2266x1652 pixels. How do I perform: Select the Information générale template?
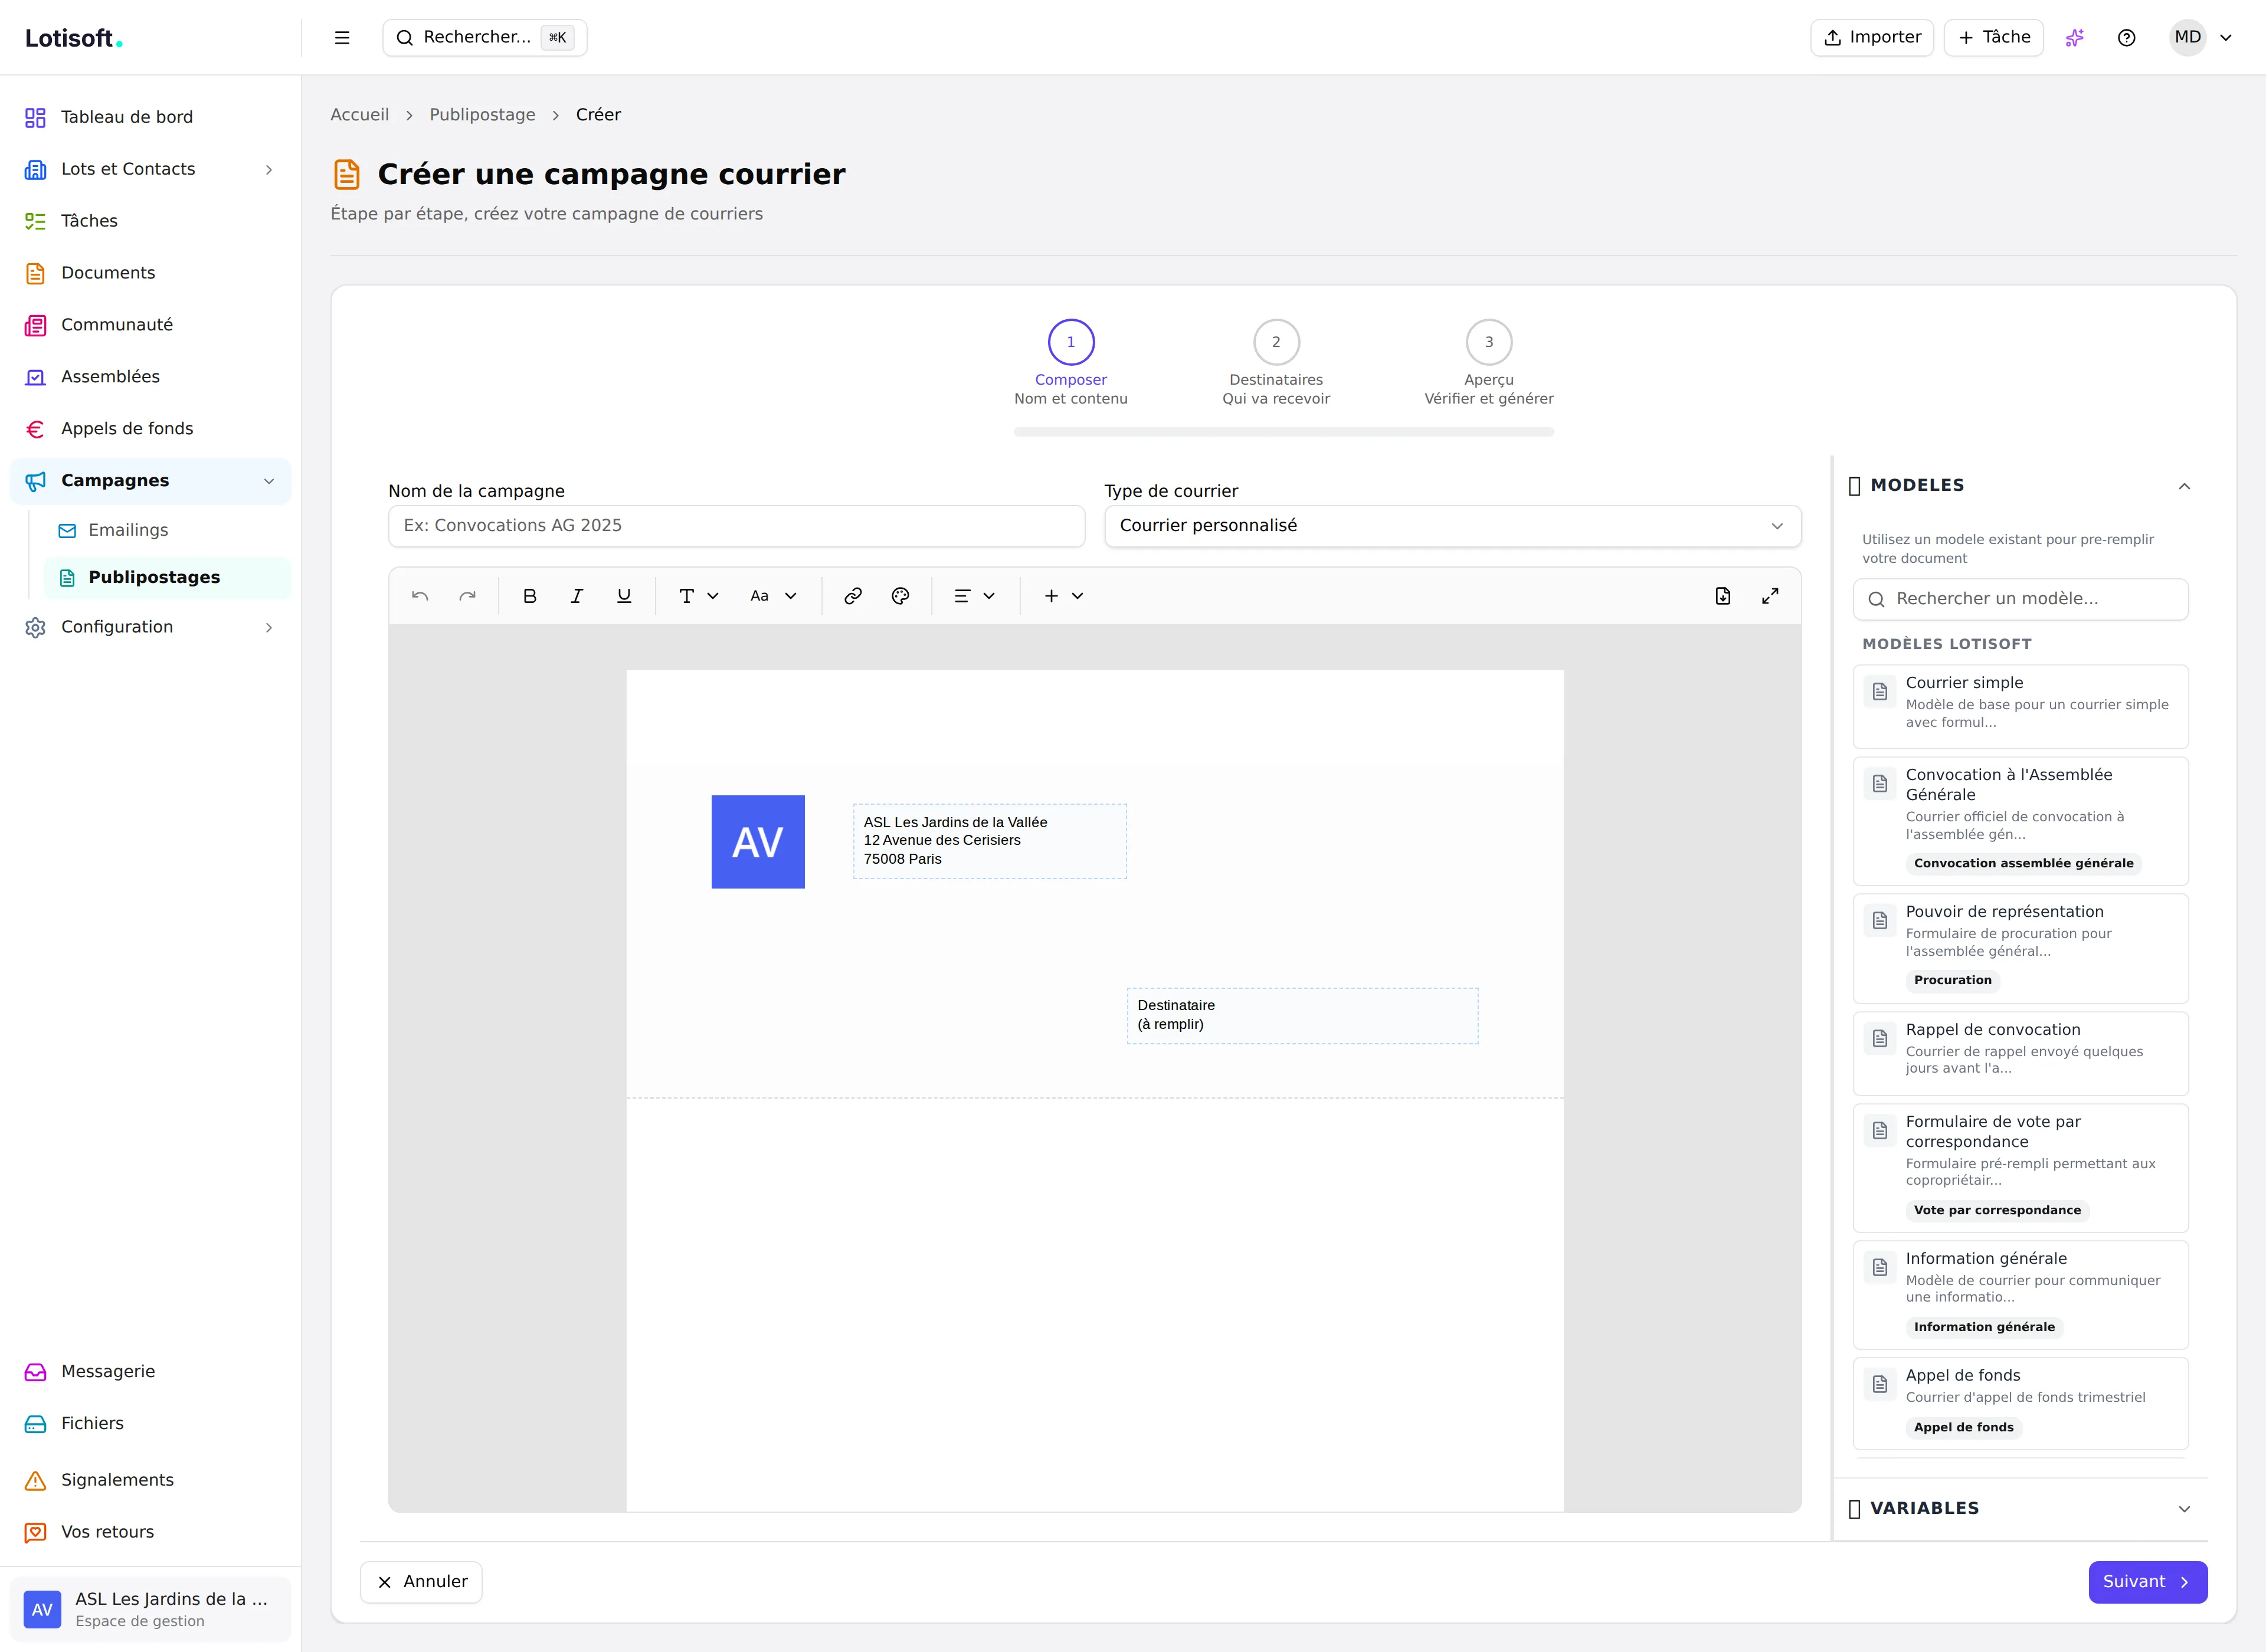click(x=2021, y=1295)
